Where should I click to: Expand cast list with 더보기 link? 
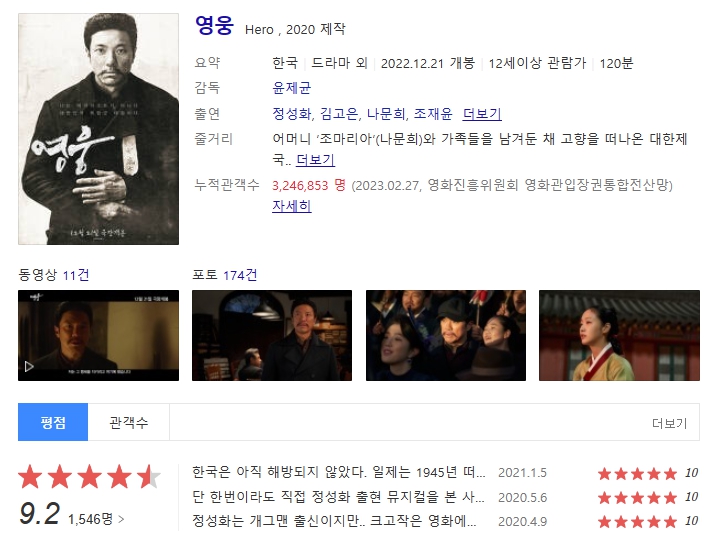482,114
